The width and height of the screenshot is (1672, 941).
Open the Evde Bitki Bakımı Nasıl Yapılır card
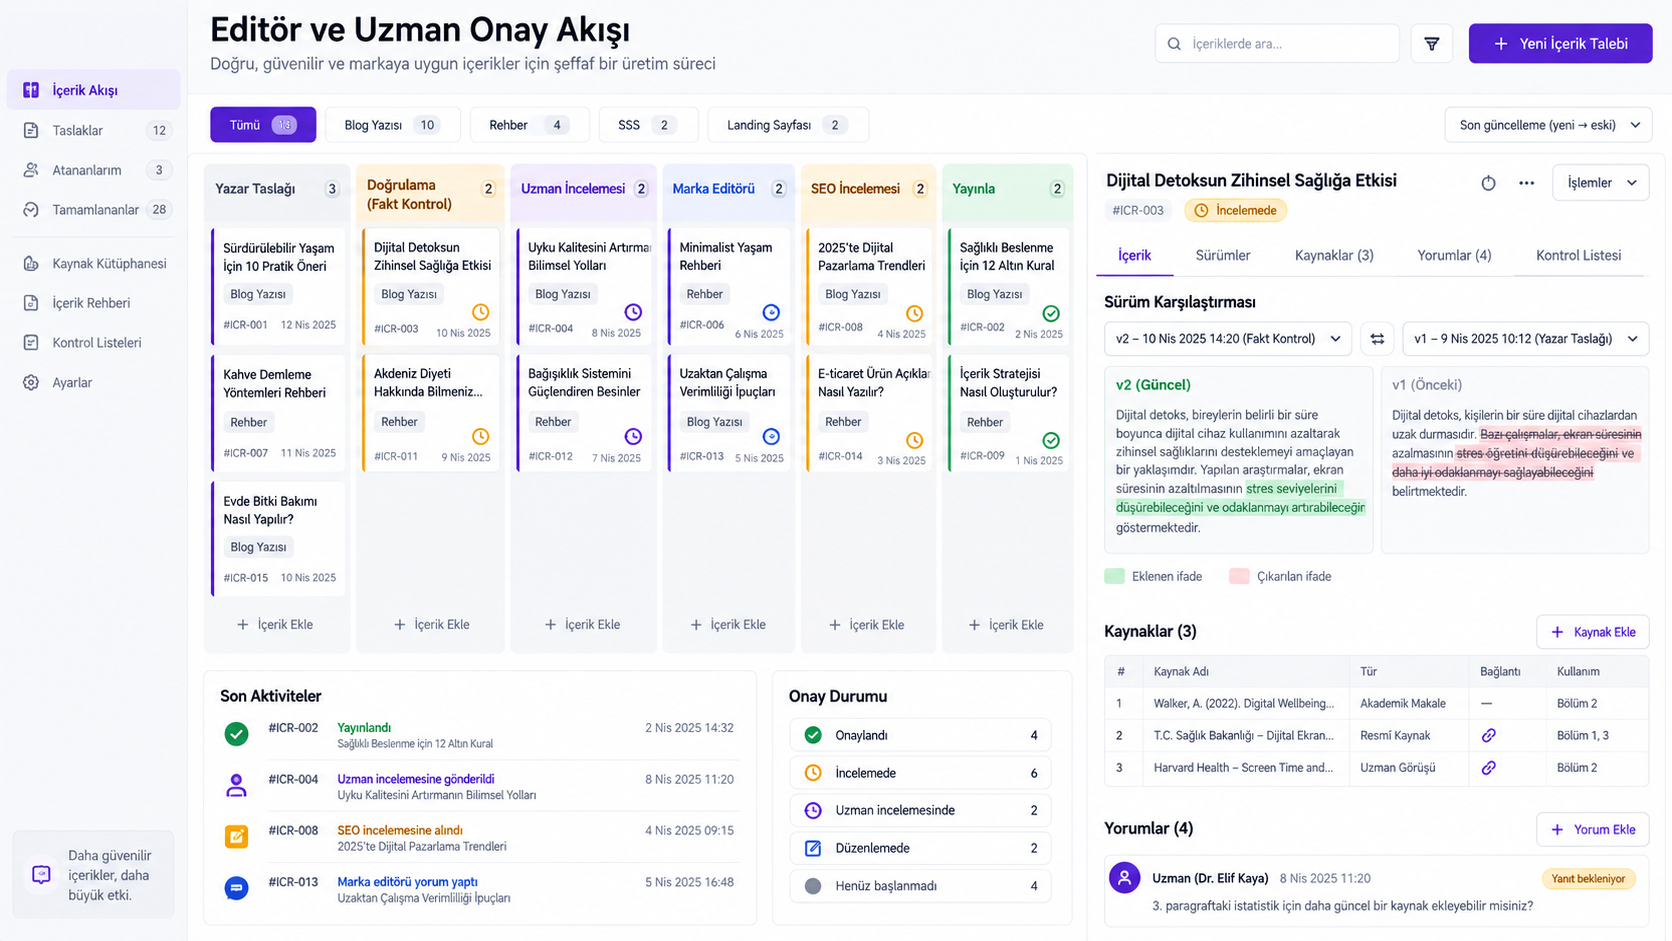278,538
